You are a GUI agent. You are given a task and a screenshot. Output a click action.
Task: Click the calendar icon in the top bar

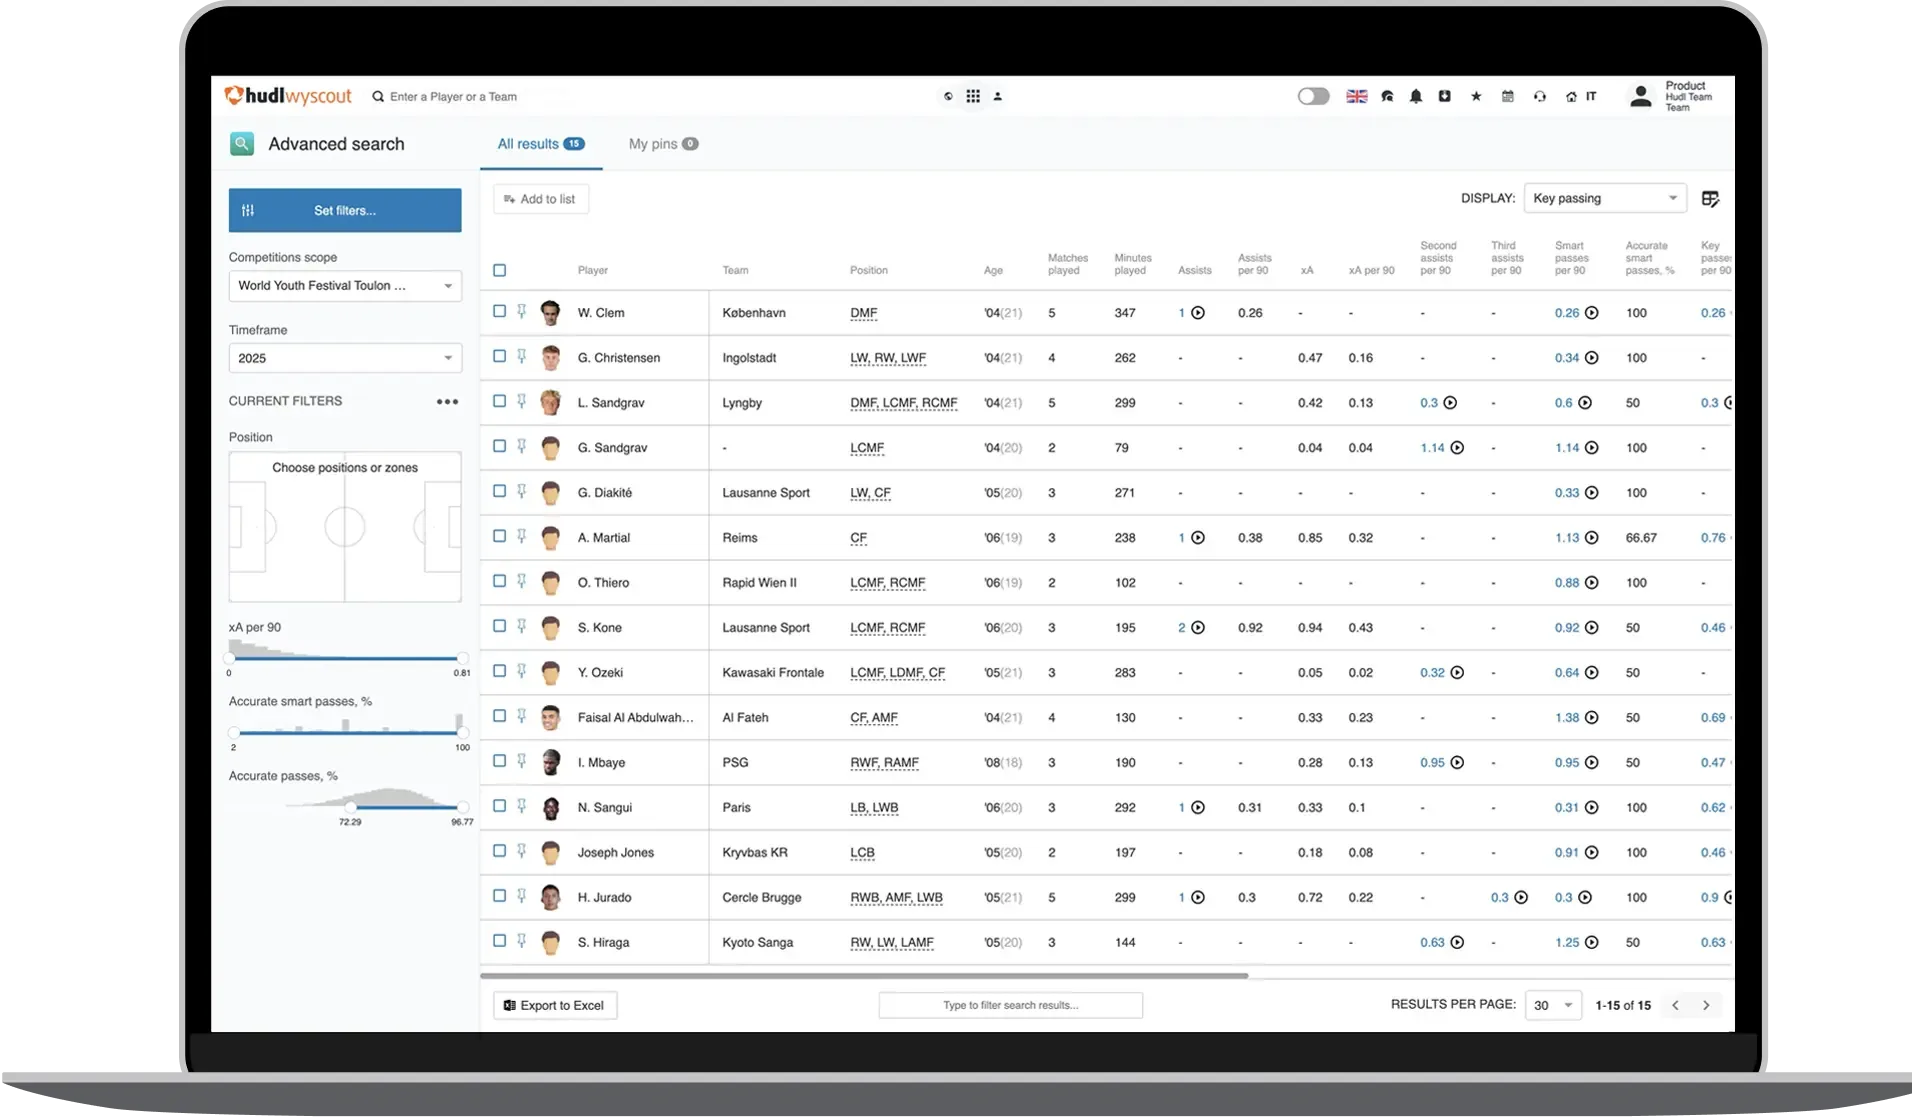[1507, 96]
